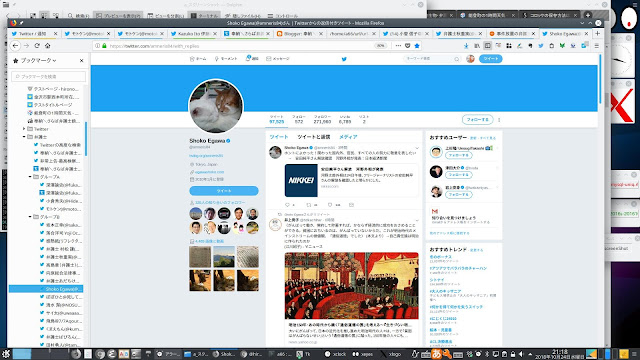This screenshot has height=360, width=640.
Task: Open Firefox downloads arrow icon
Action: pyautogui.click(x=466, y=46)
